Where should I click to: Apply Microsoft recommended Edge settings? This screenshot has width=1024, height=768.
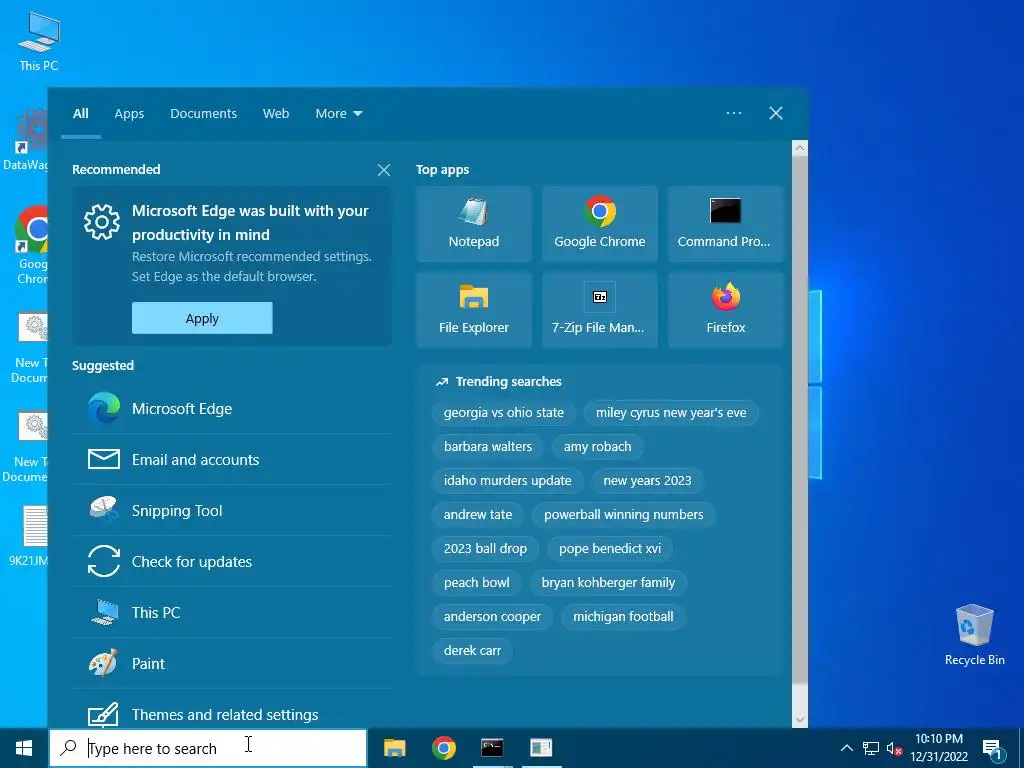(x=202, y=318)
